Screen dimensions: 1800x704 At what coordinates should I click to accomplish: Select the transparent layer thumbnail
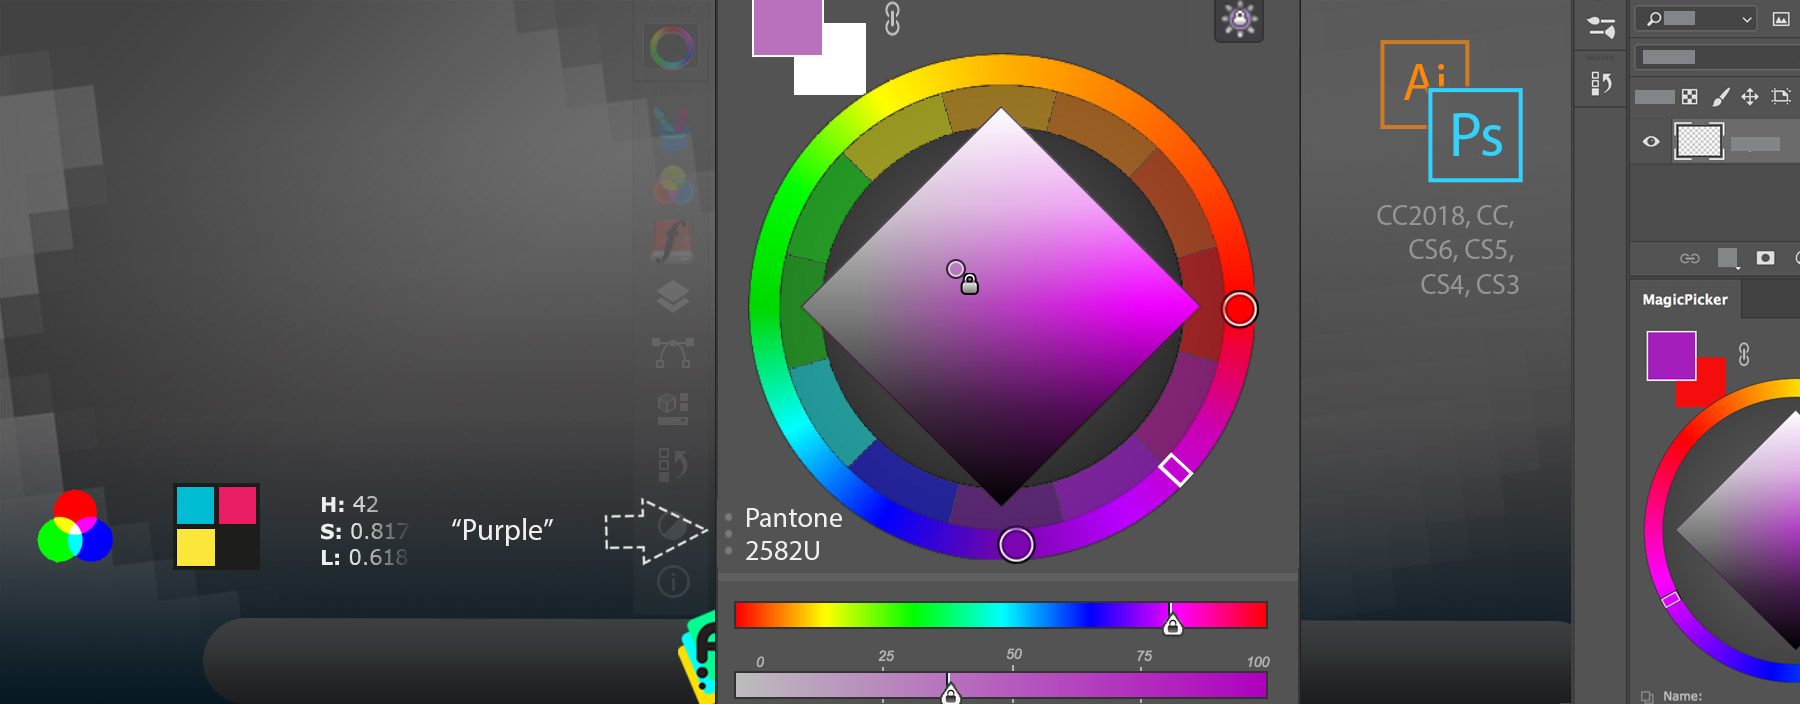tap(1699, 141)
